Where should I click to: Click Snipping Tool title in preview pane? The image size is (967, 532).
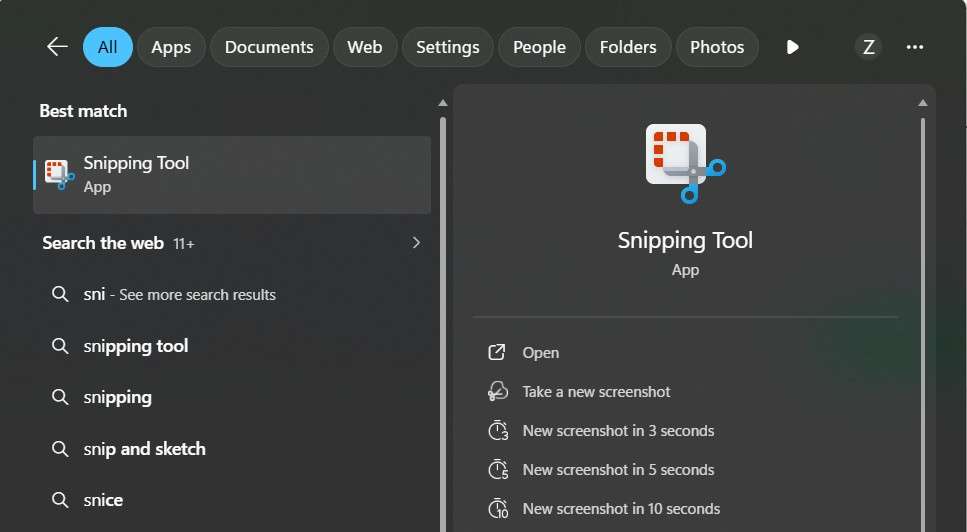(x=685, y=240)
